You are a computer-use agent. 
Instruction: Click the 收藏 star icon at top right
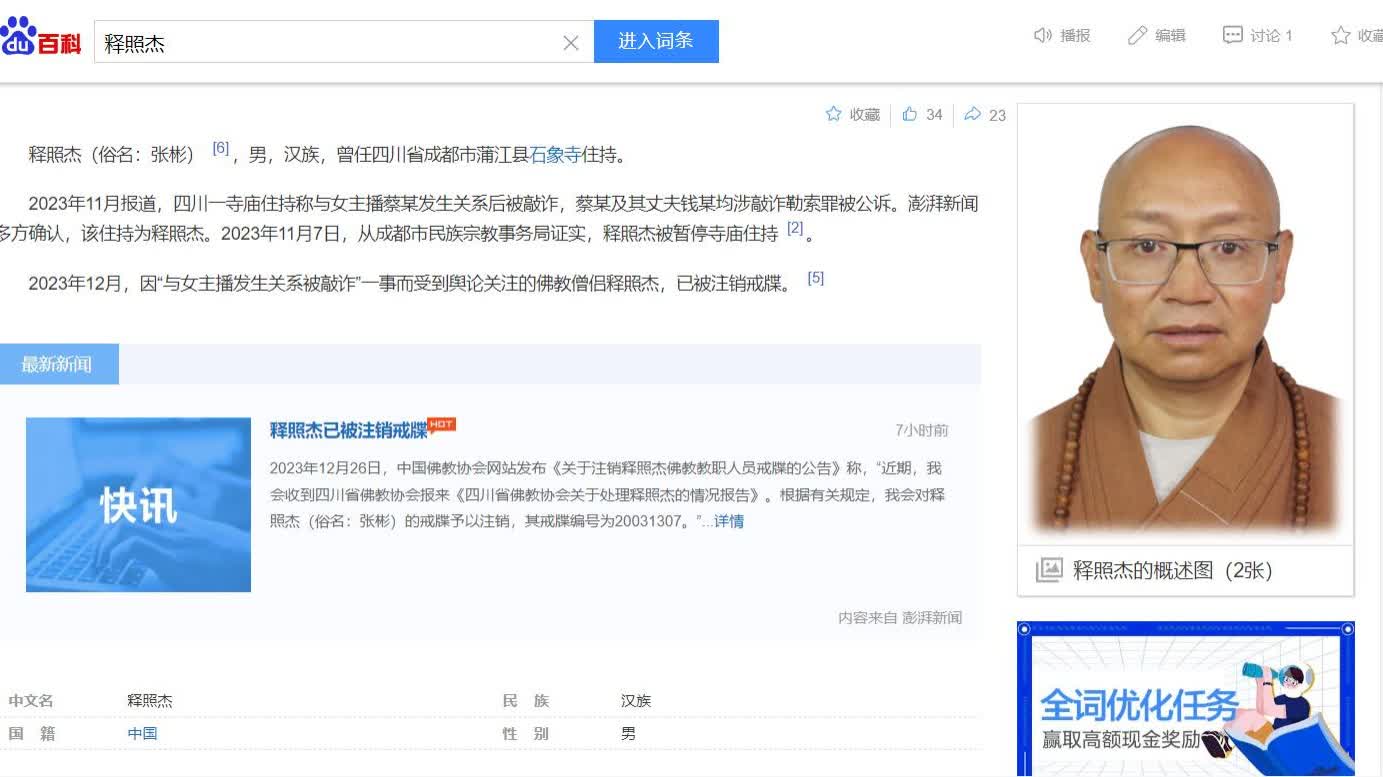pyautogui.click(x=1340, y=34)
